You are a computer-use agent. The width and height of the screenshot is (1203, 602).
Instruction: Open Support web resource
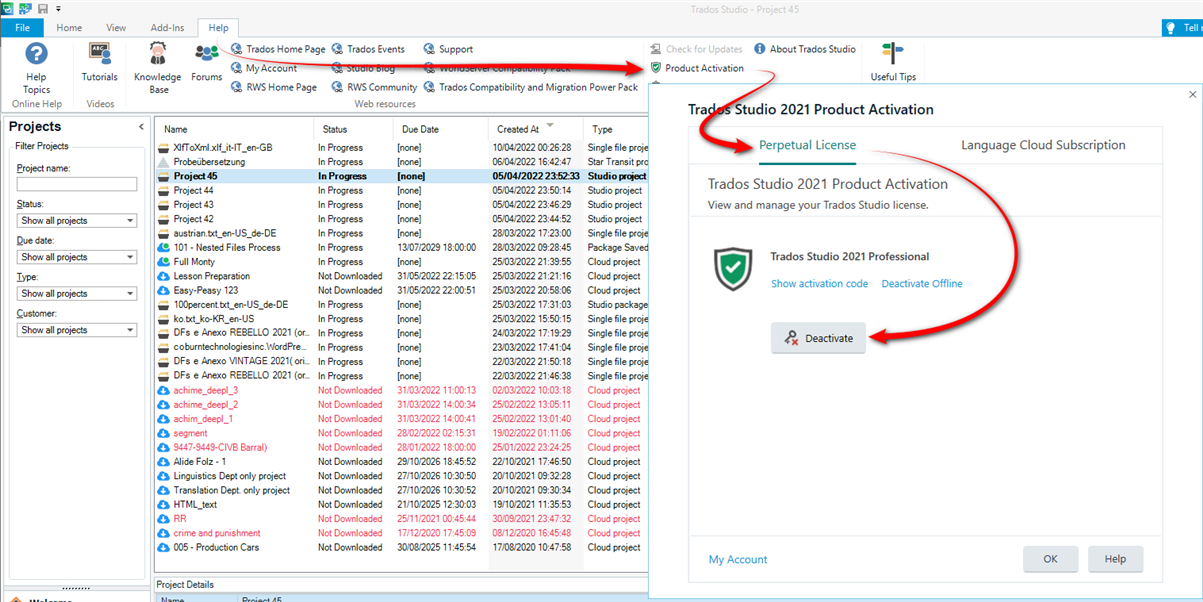pos(448,49)
